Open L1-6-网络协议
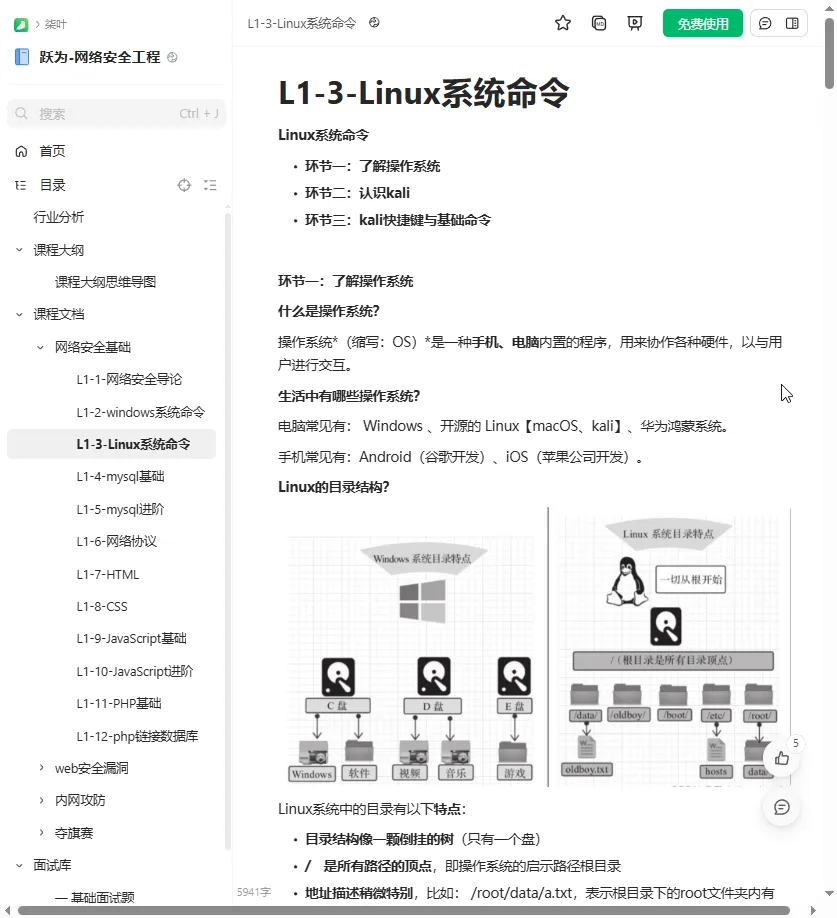The width and height of the screenshot is (837, 918). [x=116, y=542]
